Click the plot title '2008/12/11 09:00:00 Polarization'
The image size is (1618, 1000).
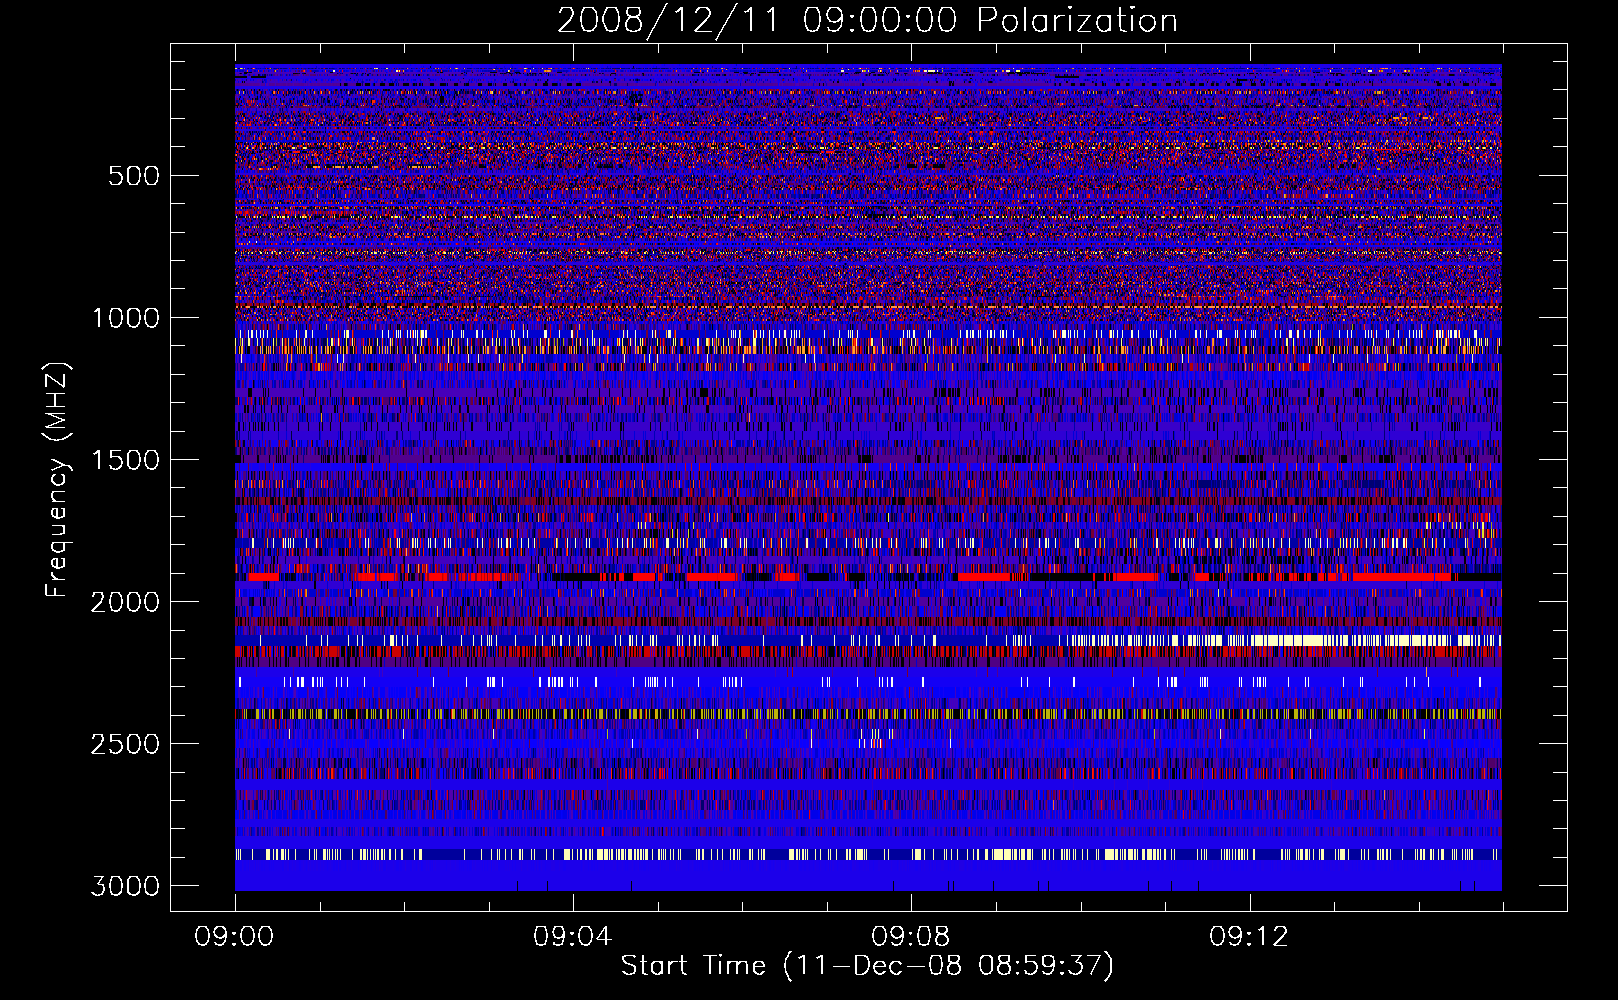(x=867, y=21)
